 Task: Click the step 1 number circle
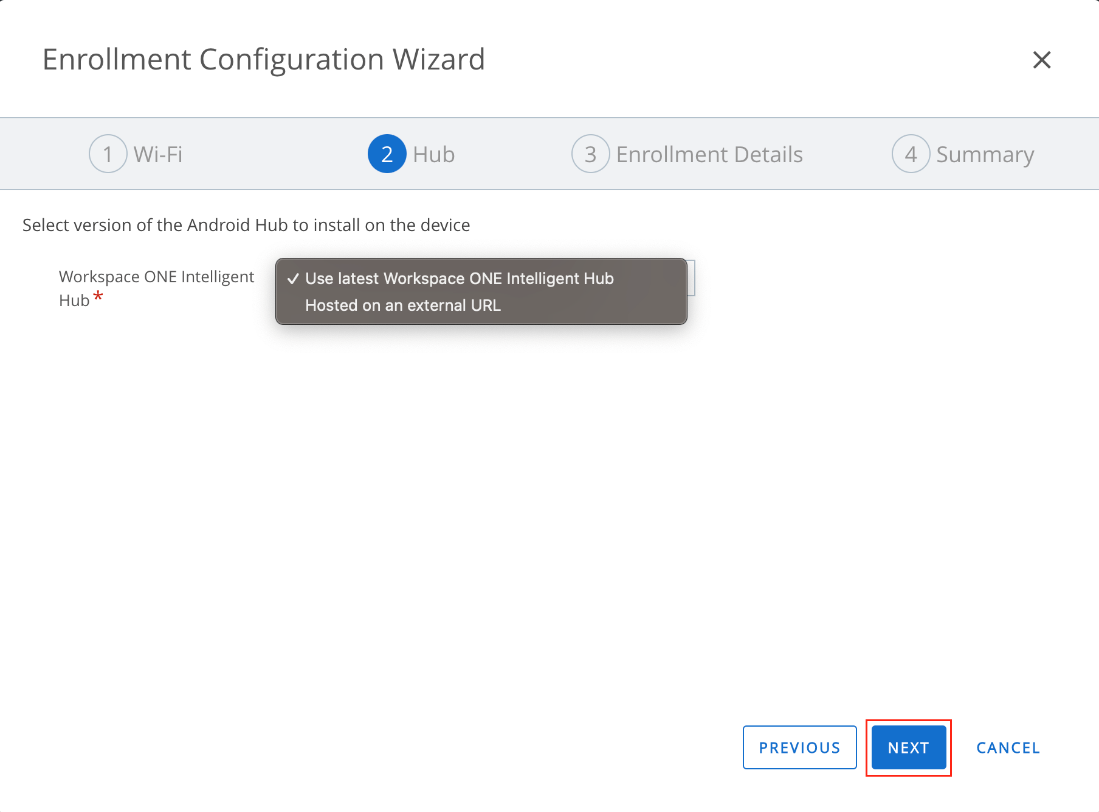[108, 155]
